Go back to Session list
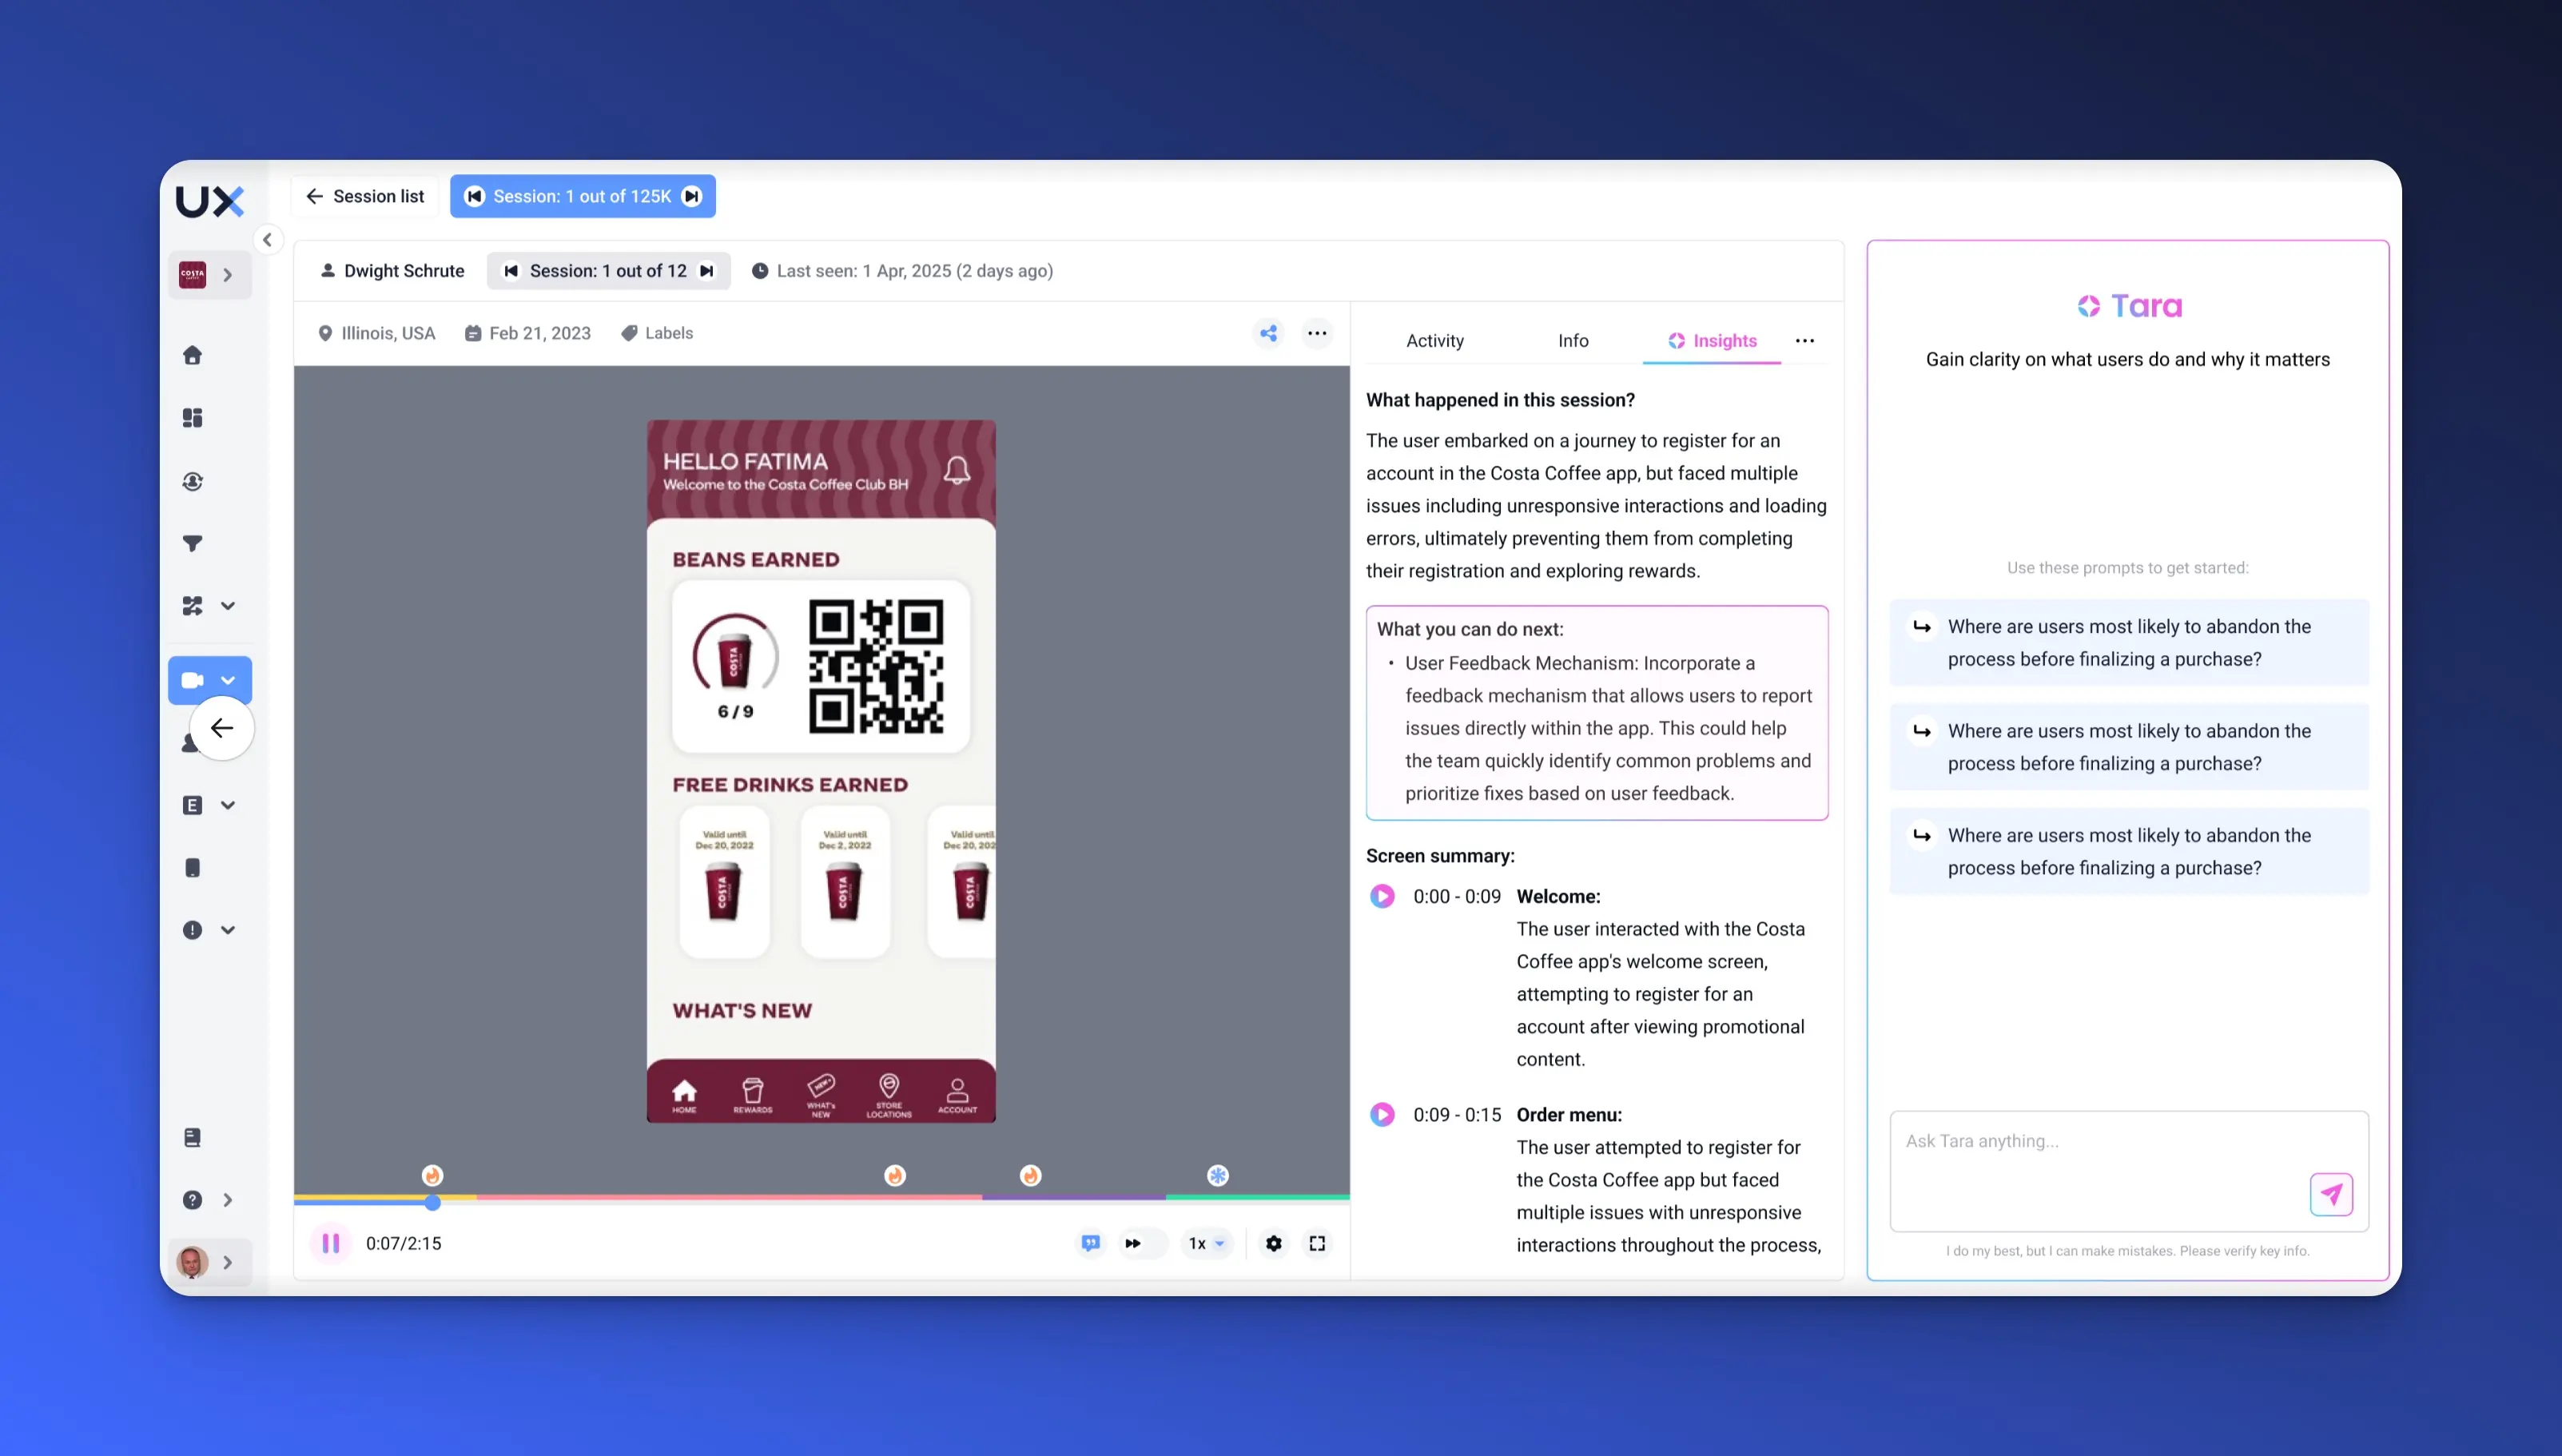This screenshot has width=2562, height=1456. tap(364, 196)
